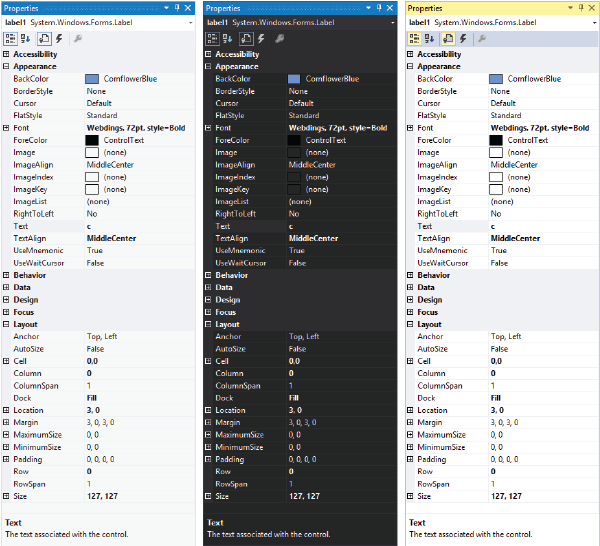Click ForeColor black swatch in left light panel
This screenshot has width=600, height=546.
tap(92, 140)
